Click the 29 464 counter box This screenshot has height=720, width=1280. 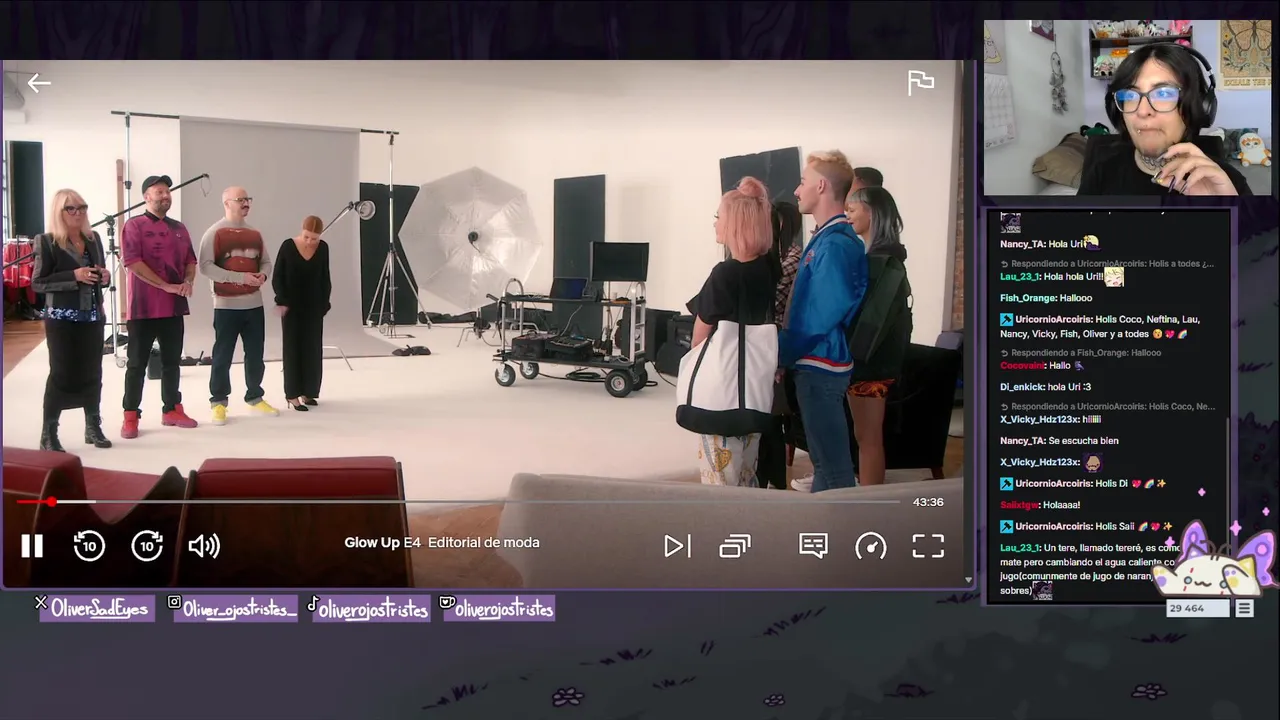tap(1197, 608)
